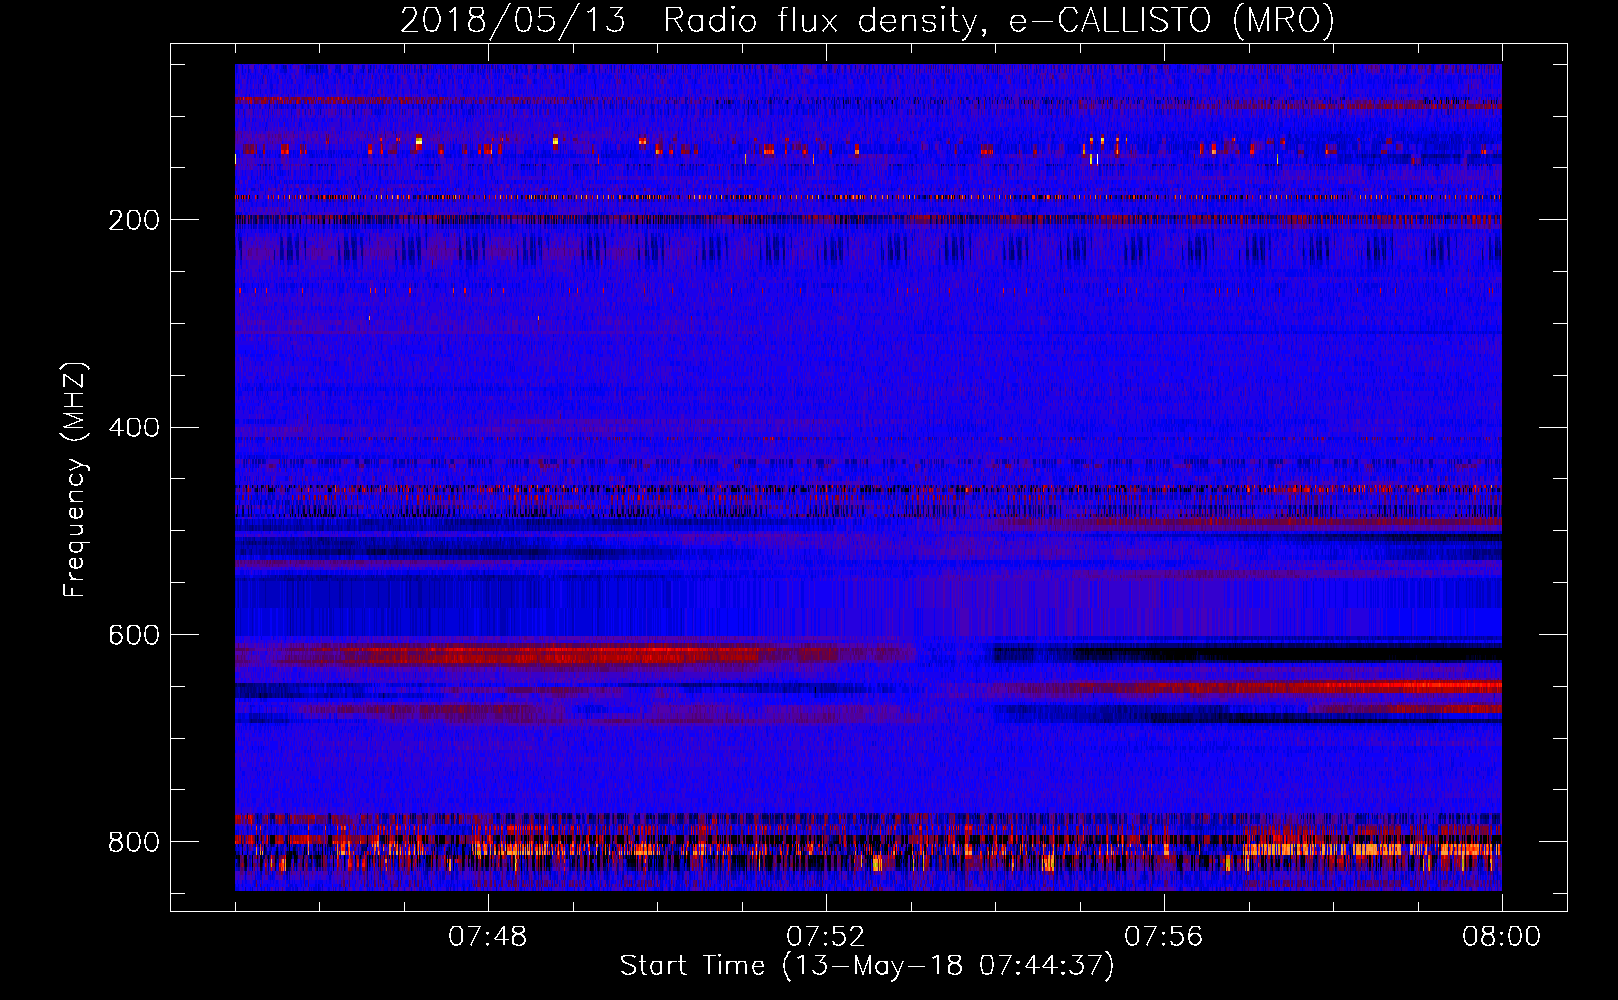This screenshot has width=1618, height=1000.
Task: Click the 200 frequency tick label
Action: coord(134,220)
